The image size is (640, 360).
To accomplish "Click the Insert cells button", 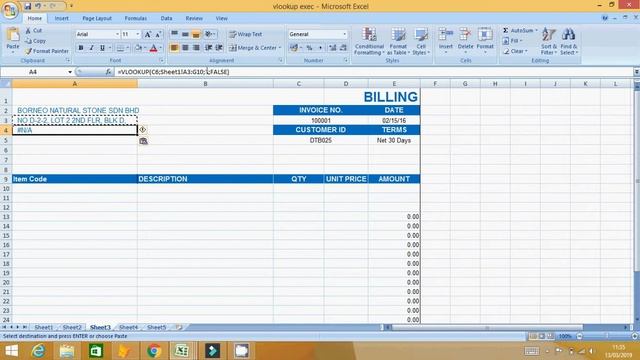I will 446,40.
